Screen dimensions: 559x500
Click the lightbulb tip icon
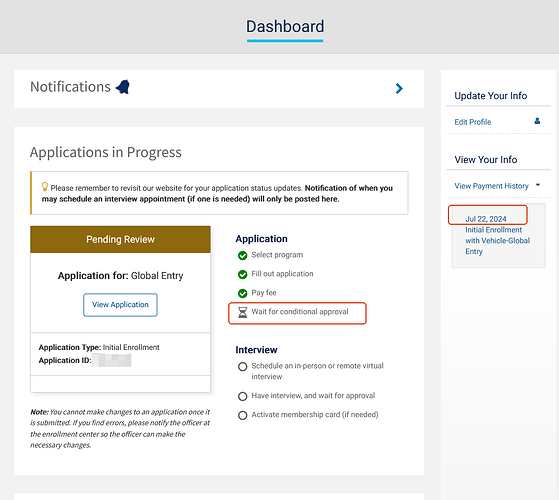[x=45, y=187]
